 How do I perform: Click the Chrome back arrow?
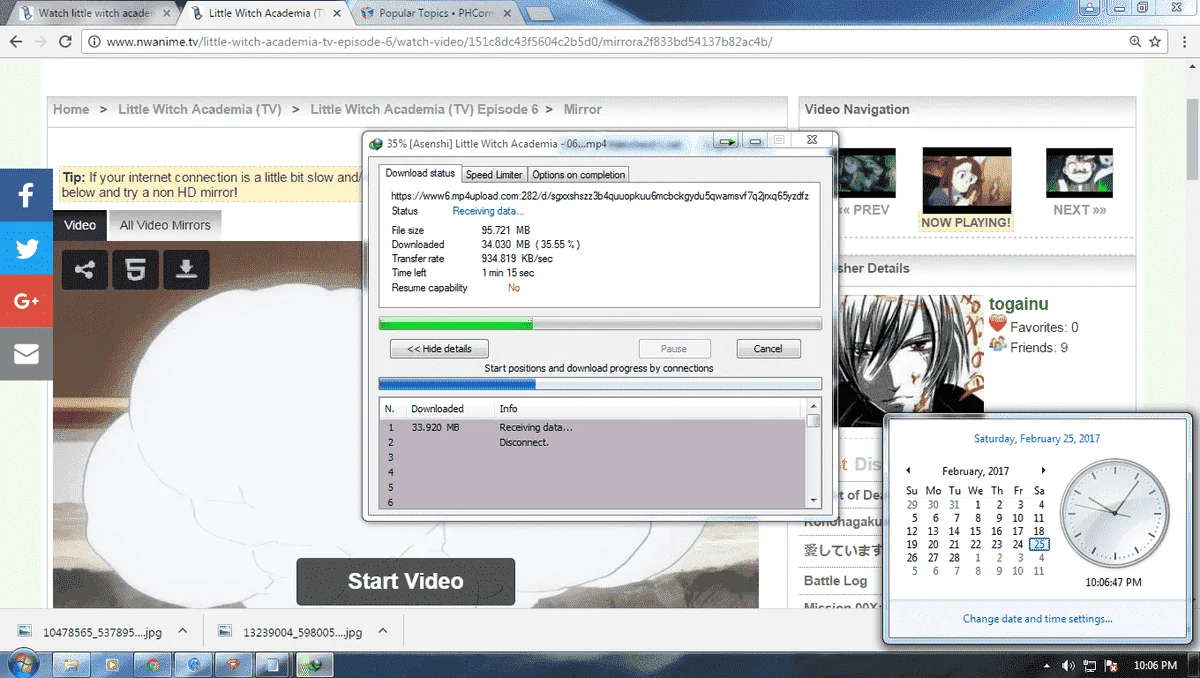15,42
